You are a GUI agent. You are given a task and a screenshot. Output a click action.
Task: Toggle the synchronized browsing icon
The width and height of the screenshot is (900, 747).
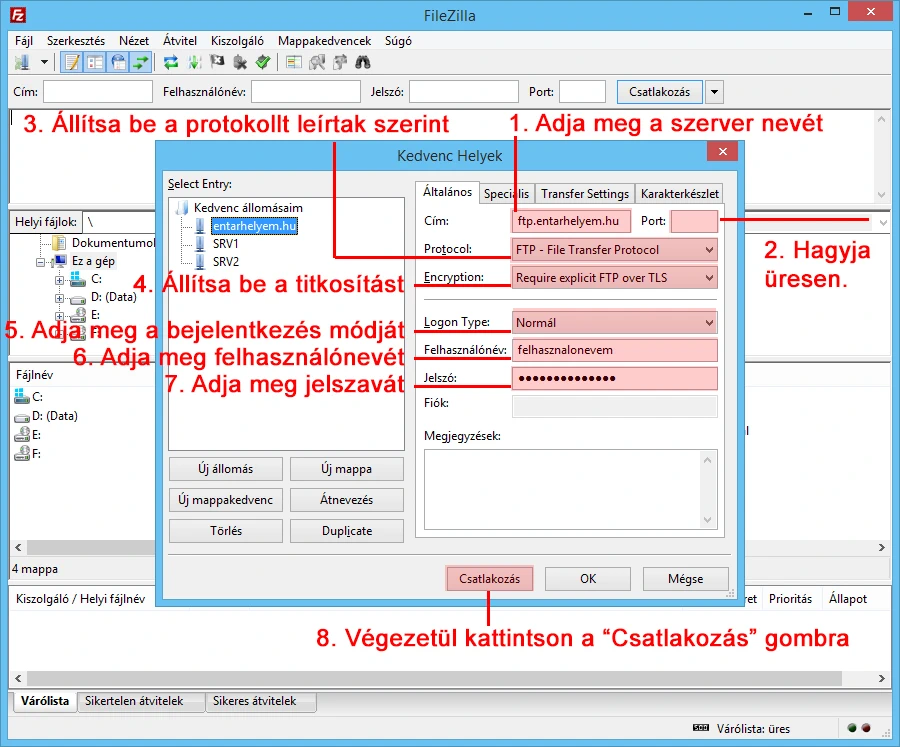coord(340,62)
